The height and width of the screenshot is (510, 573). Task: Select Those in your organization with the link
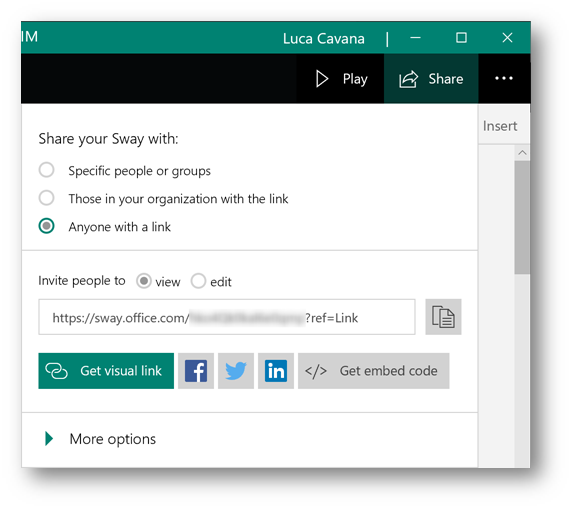(x=46, y=198)
